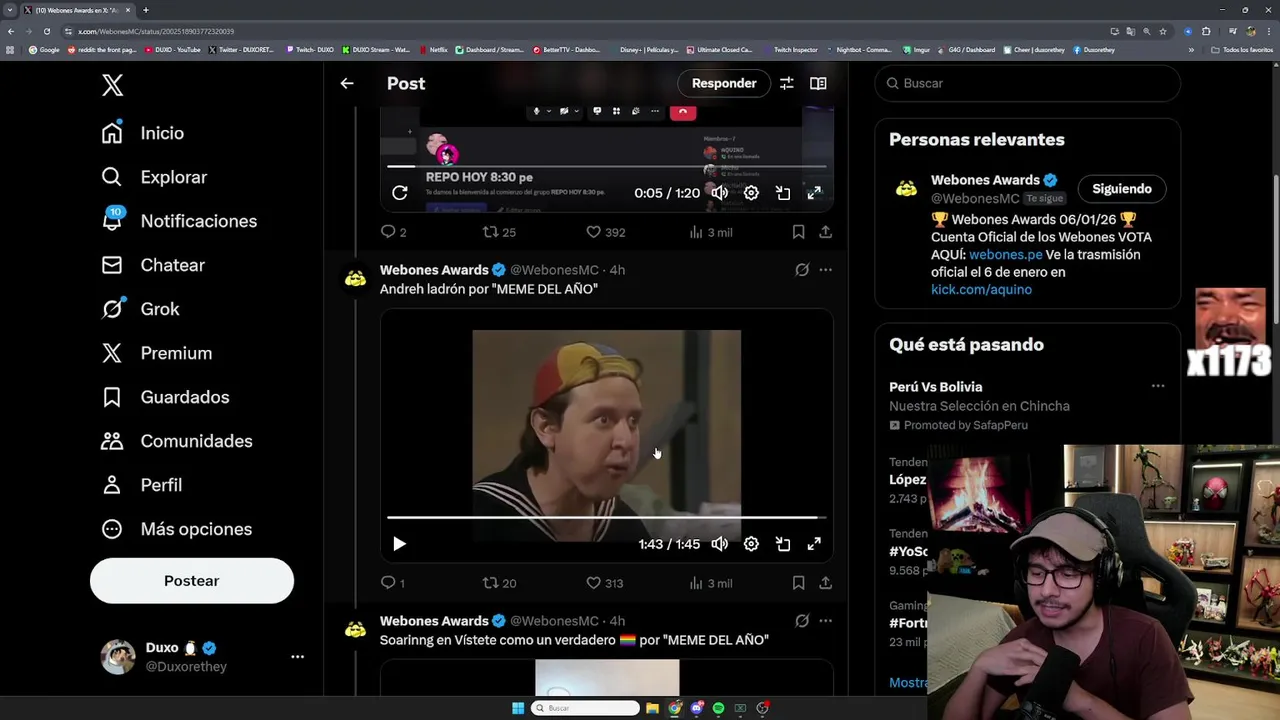Open more menu on Soarinng post

tap(825, 621)
